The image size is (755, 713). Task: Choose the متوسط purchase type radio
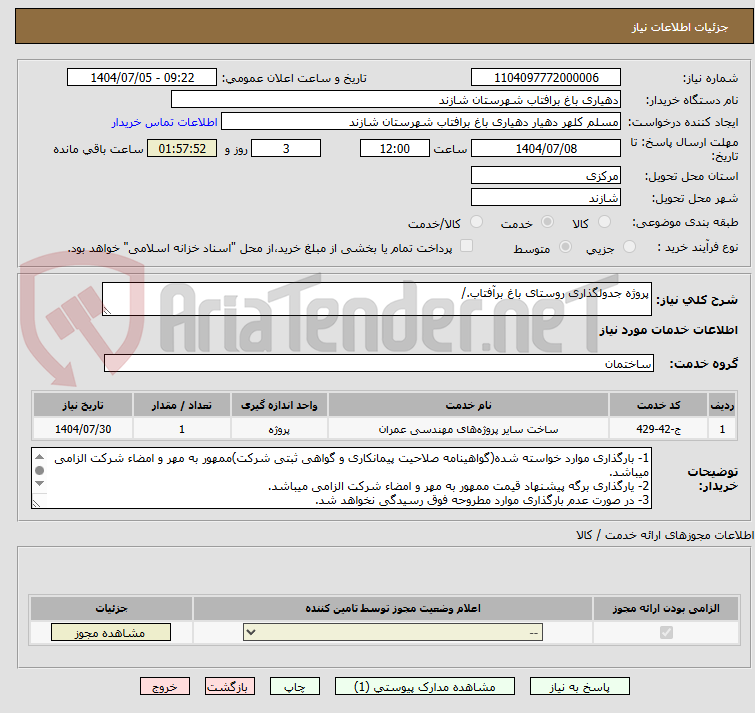[566, 247]
